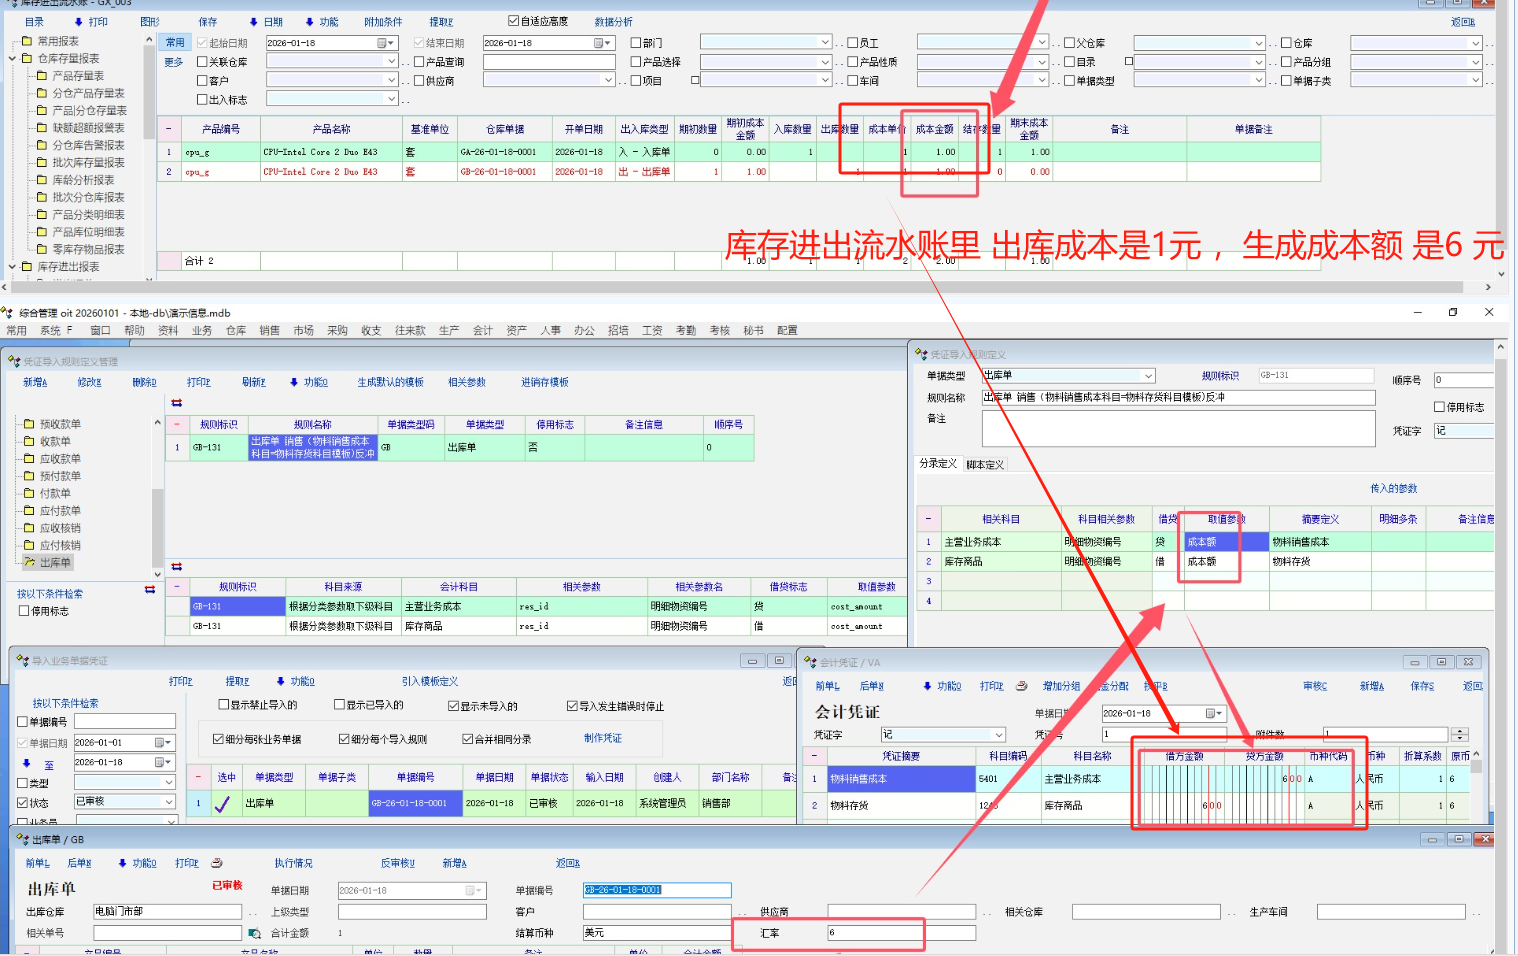Click the check mark in 选中 column
Viewport: 1518px width, 956px height.
(223, 803)
